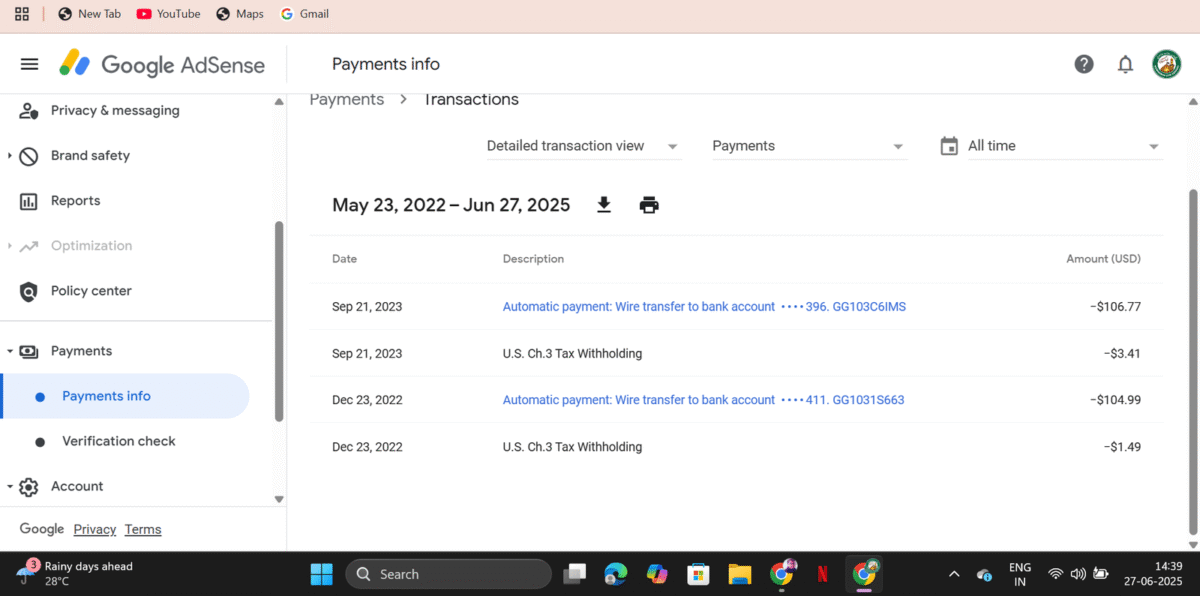
Task: Collapse the Account section arrow
Action: [x=9, y=486]
